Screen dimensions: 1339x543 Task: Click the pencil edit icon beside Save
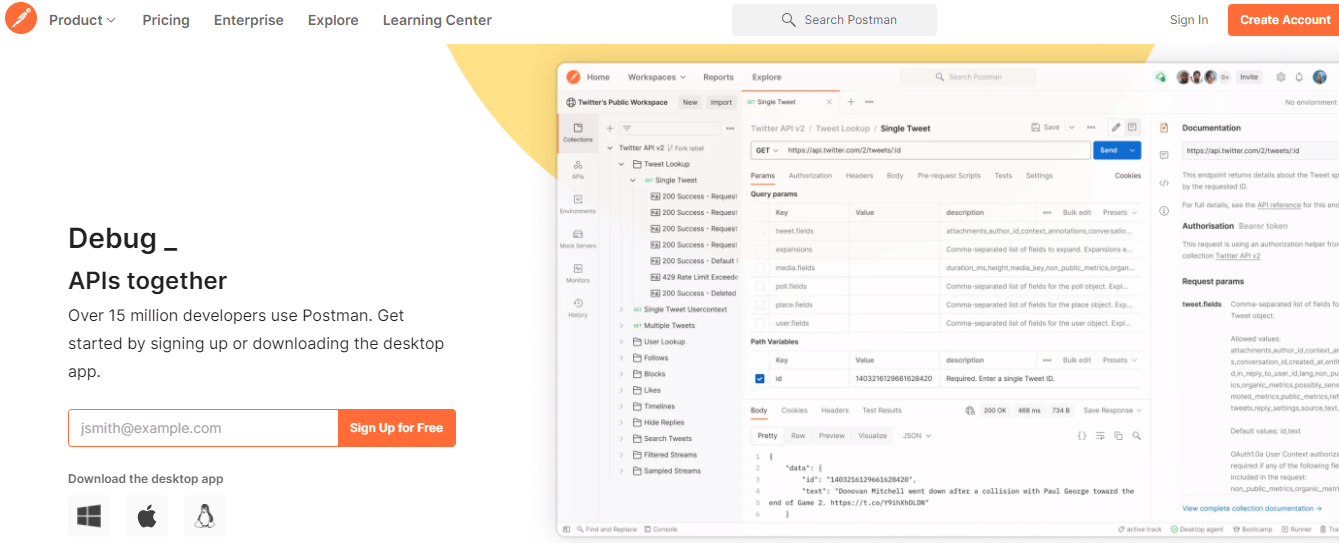pos(1116,127)
